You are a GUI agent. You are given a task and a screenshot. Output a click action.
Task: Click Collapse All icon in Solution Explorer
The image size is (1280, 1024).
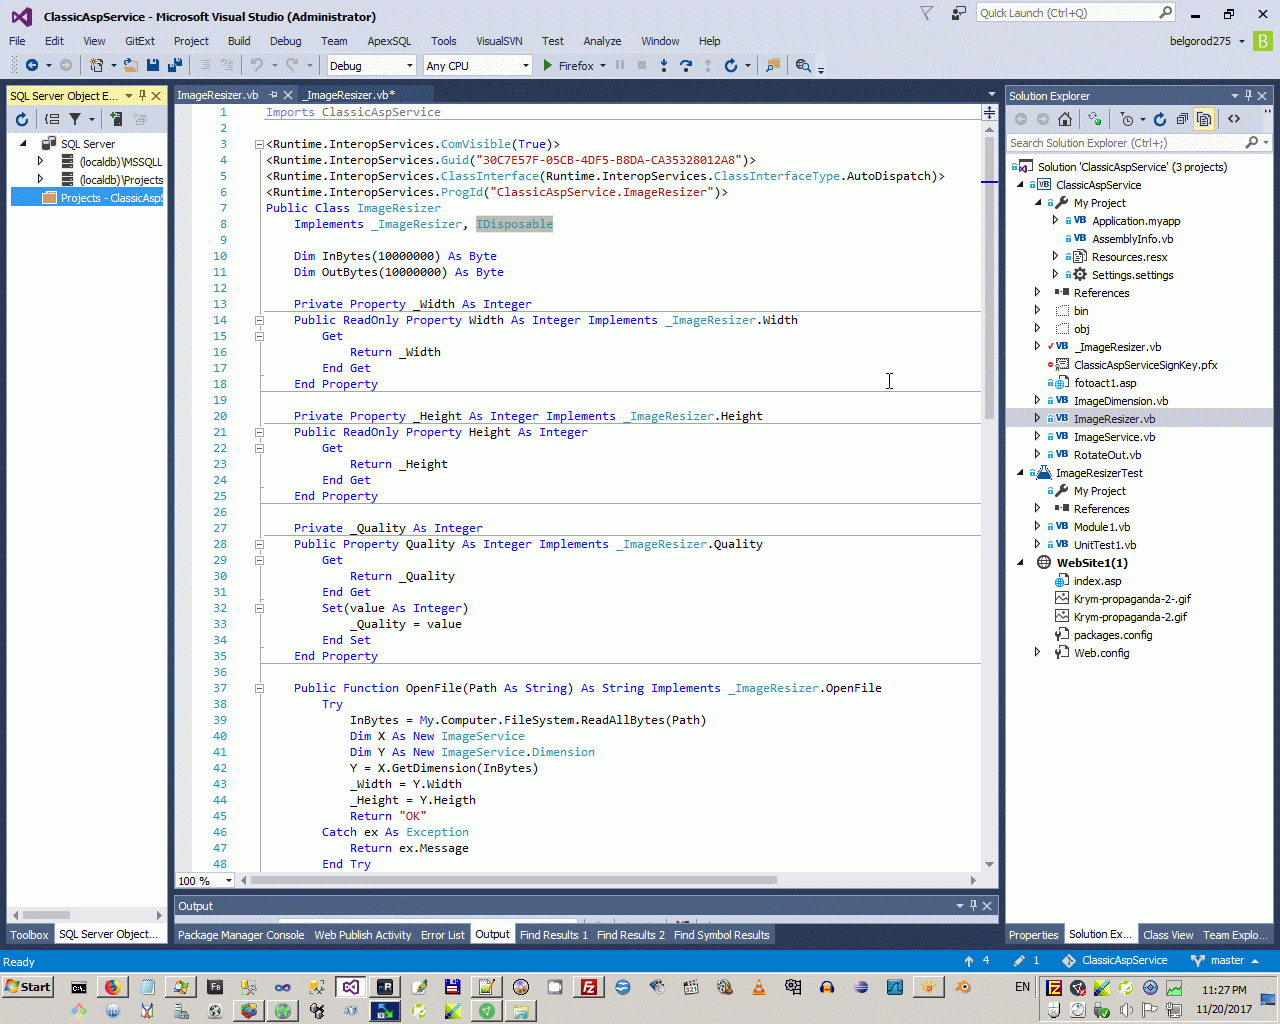click(1182, 119)
